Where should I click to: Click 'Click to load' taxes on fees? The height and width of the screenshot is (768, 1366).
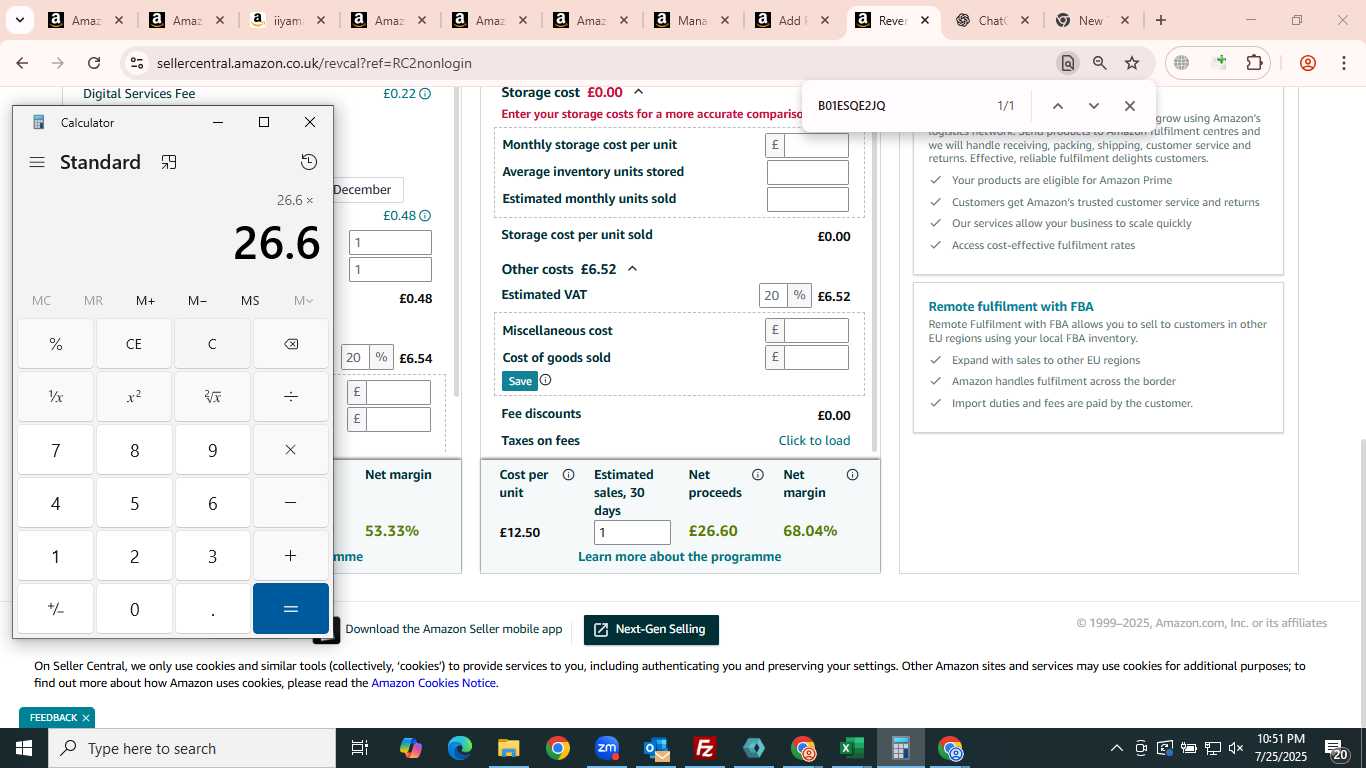[x=814, y=440]
